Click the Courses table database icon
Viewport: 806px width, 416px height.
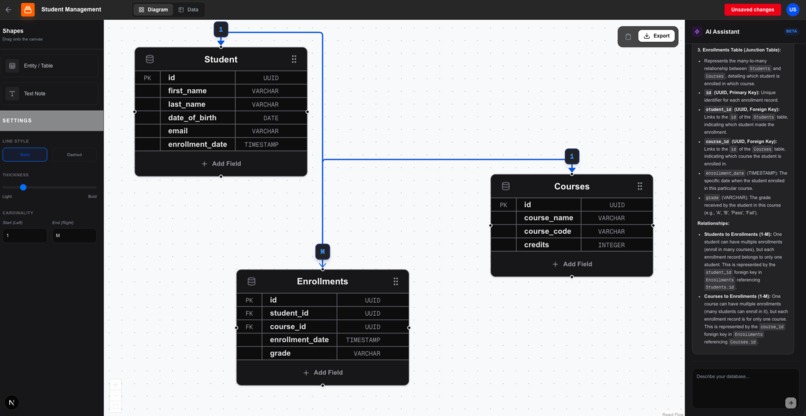coord(506,186)
